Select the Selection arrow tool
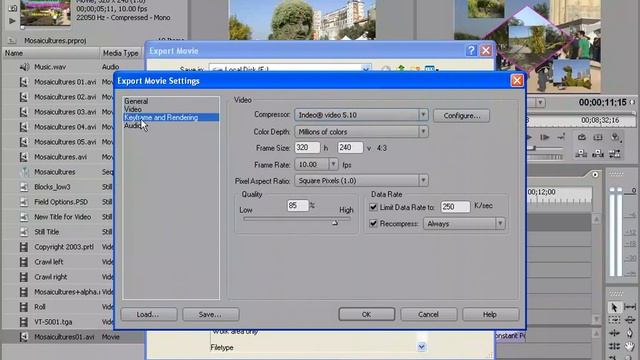This screenshot has height=360, width=640. click(614, 307)
